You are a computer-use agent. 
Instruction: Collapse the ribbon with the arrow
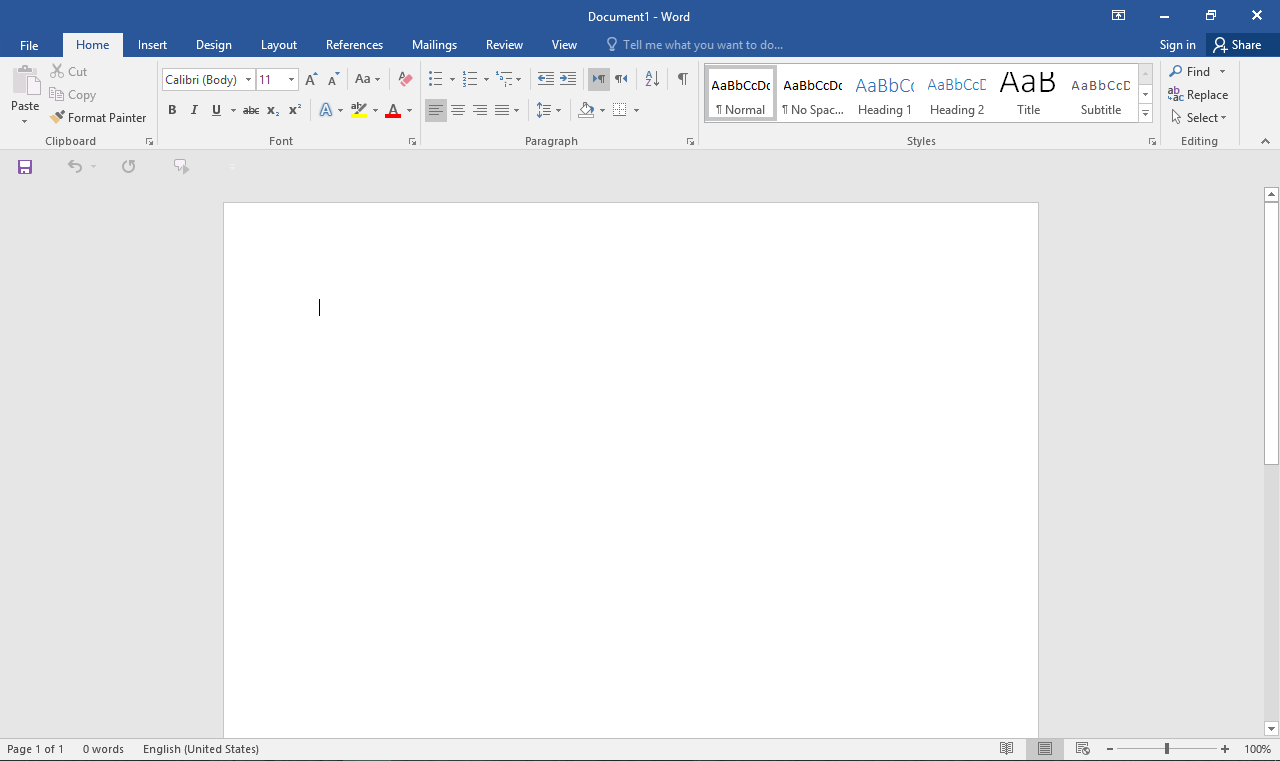coord(1265,142)
